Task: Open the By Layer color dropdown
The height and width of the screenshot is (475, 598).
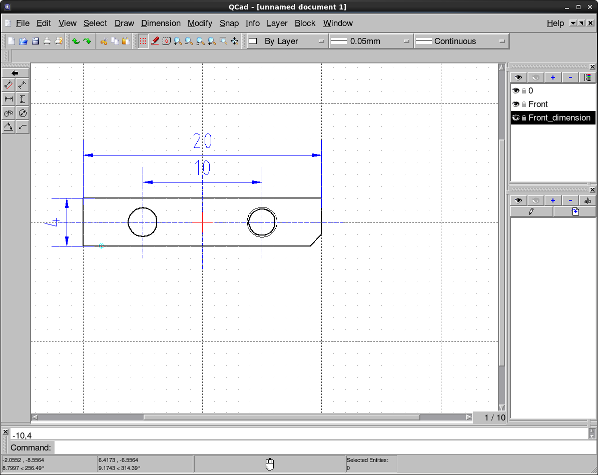Action: pos(287,41)
